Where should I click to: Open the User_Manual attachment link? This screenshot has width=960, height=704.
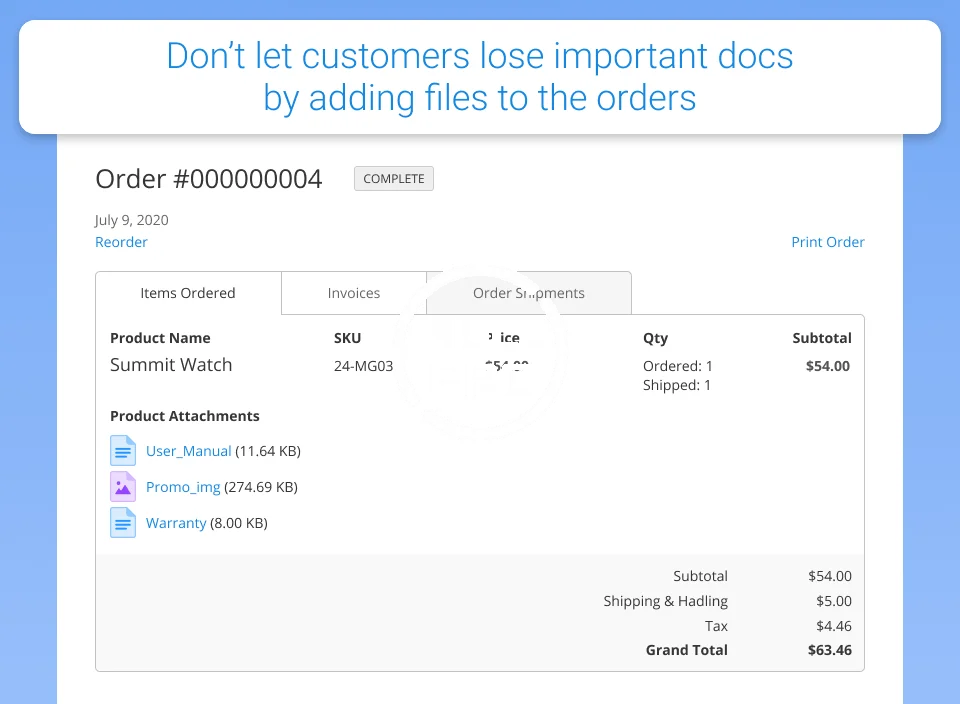pyautogui.click(x=188, y=451)
